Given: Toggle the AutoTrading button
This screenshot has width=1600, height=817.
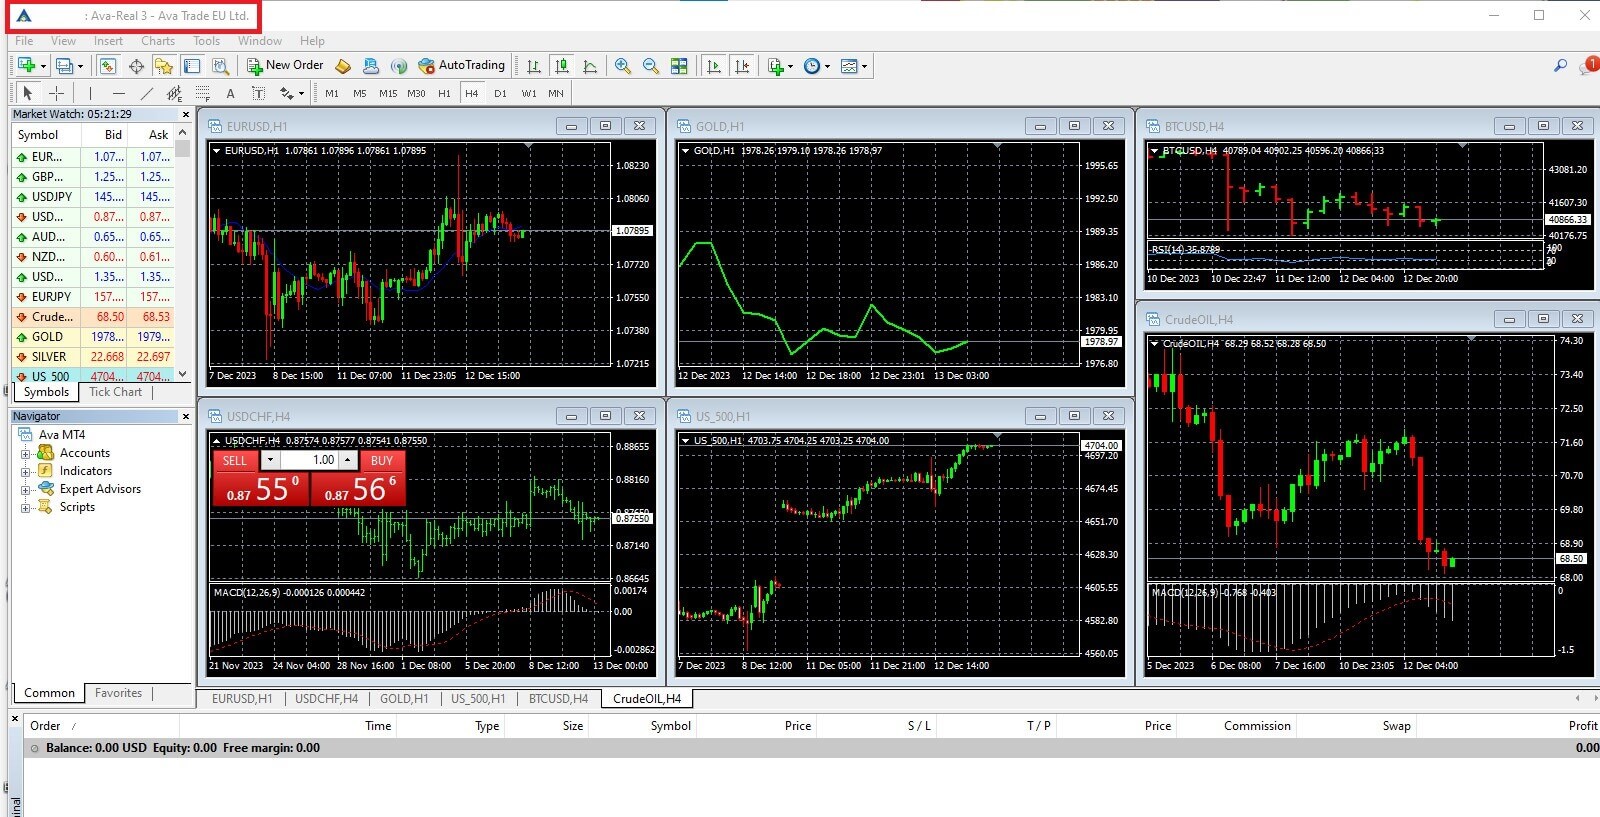Looking at the screenshot, I should (x=461, y=66).
